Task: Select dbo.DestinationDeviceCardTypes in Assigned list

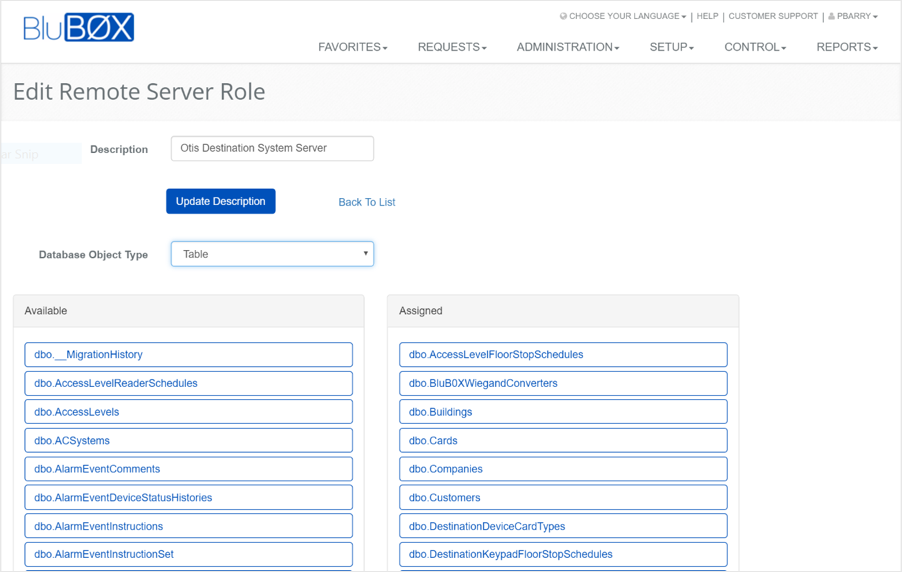Action: 563,526
